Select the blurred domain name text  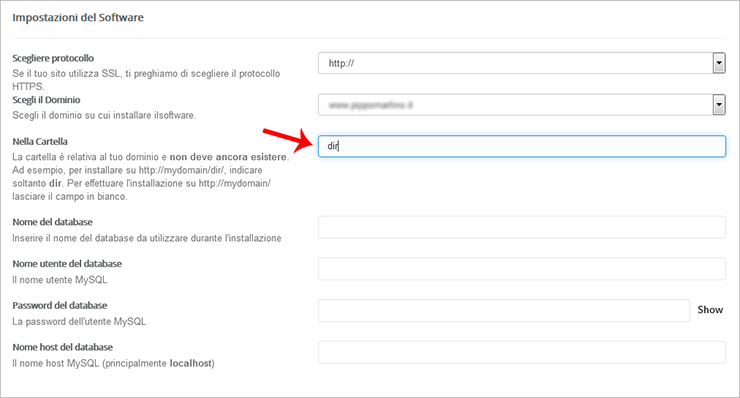point(370,105)
